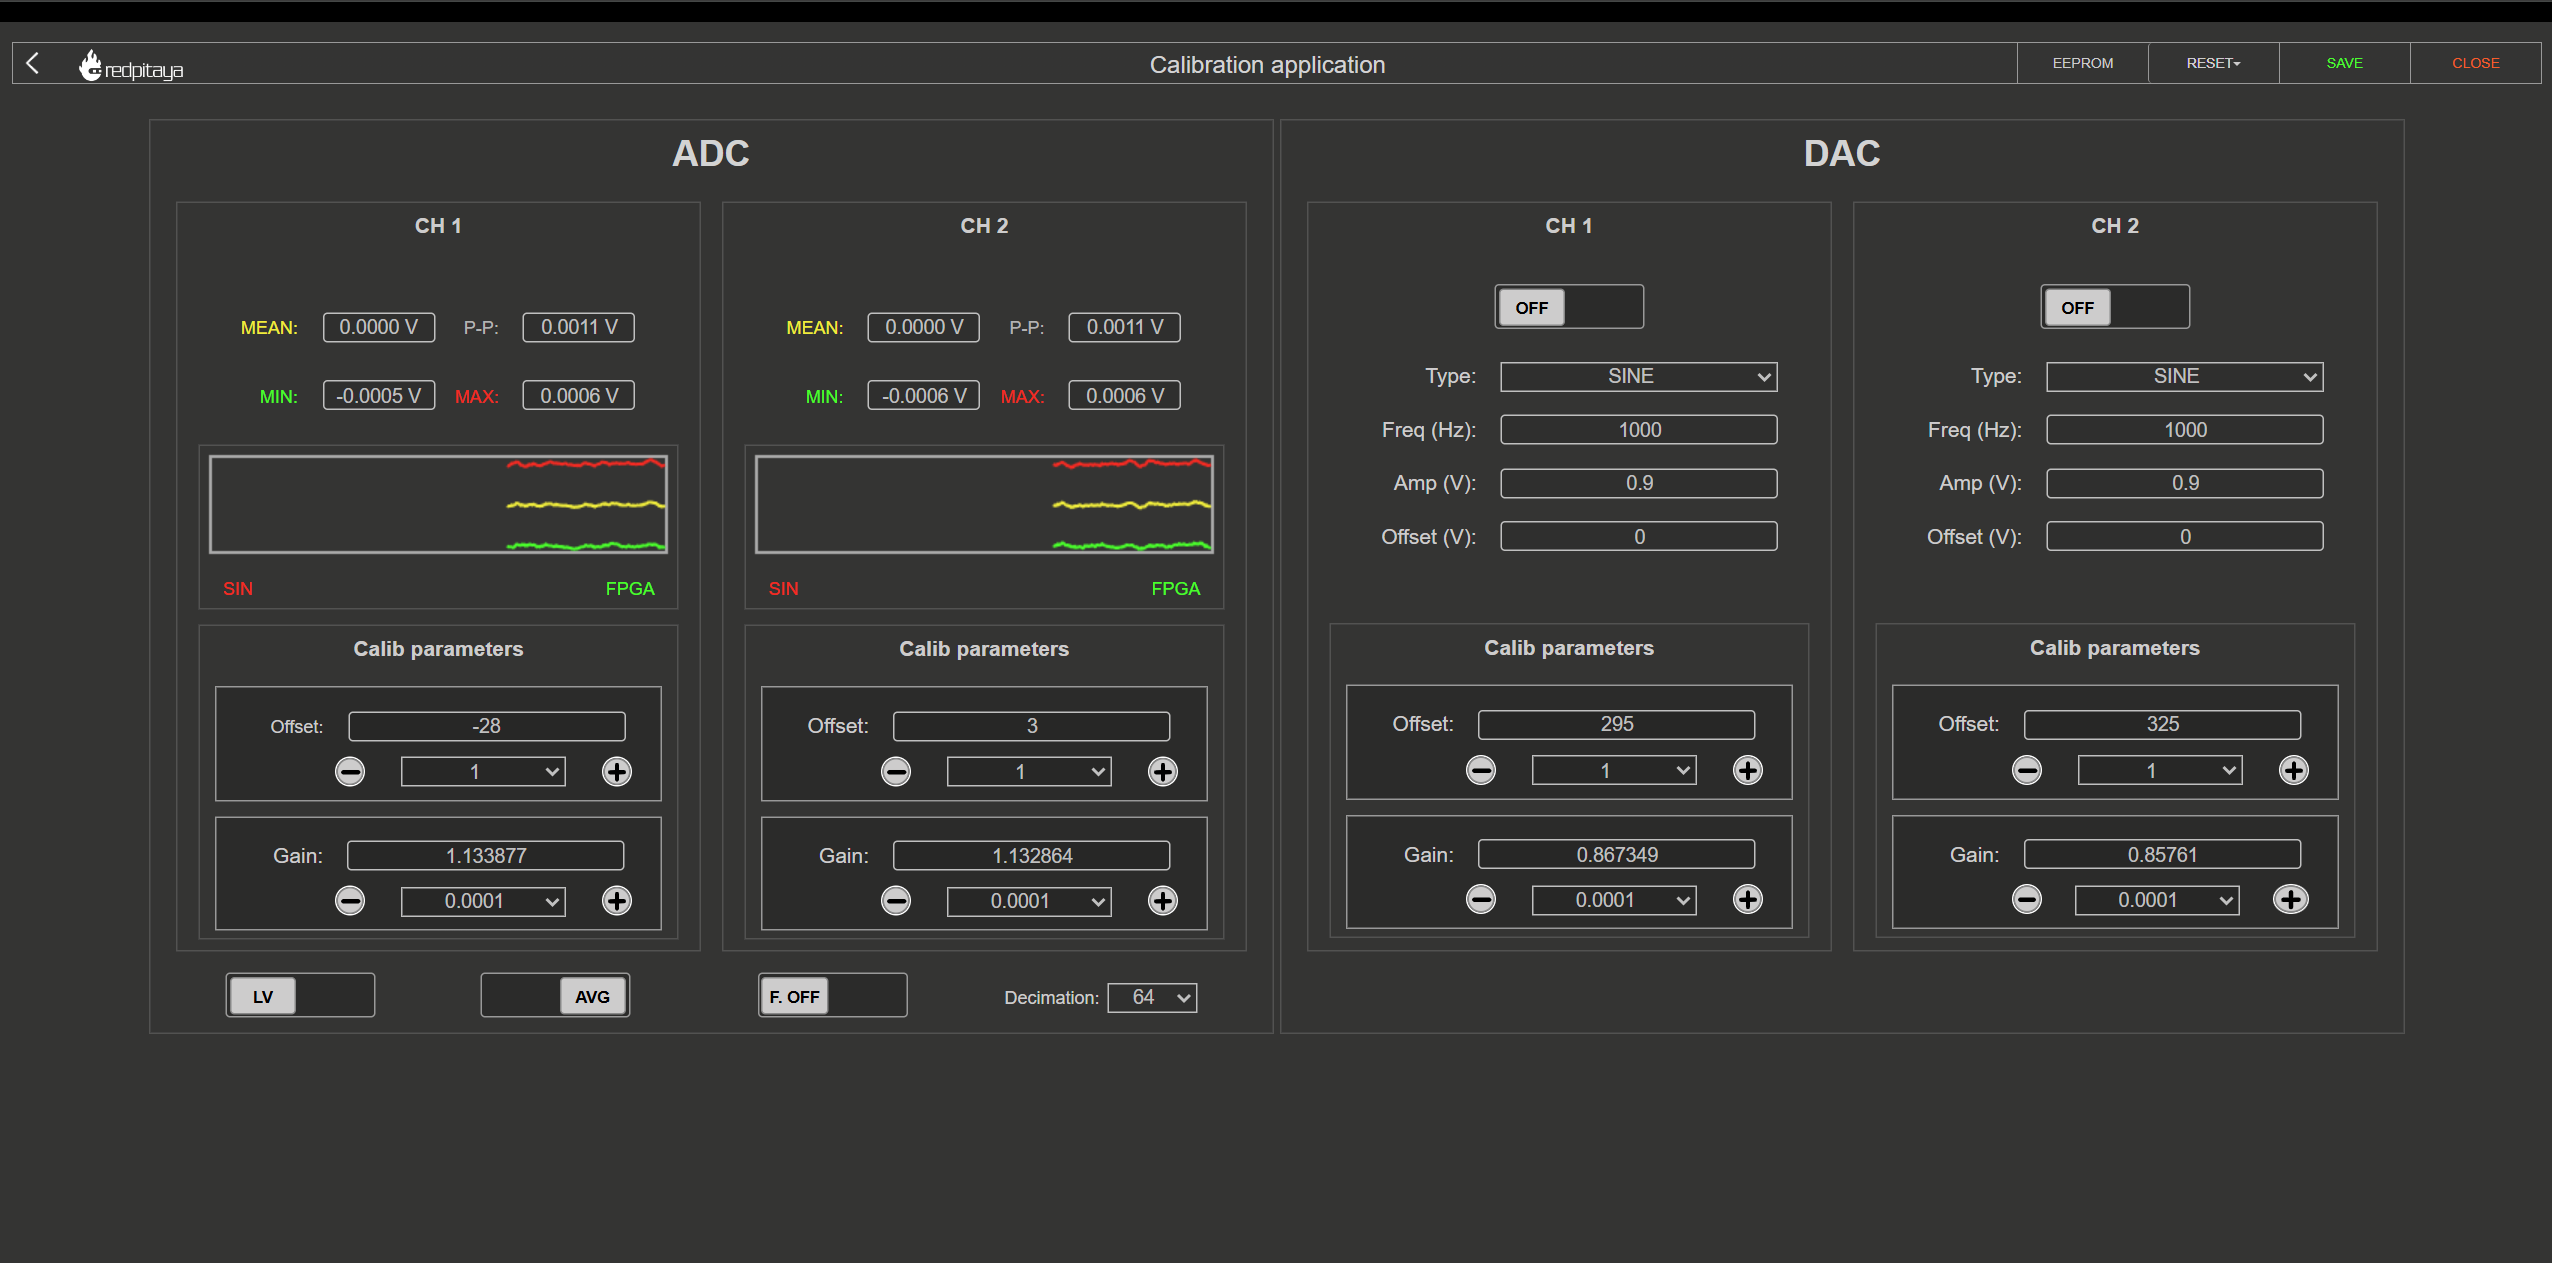This screenshot has height=1263, width=2552.
Task: Click the DAC CH 2 Amp field 0.9
Action: coord(2185,483)
